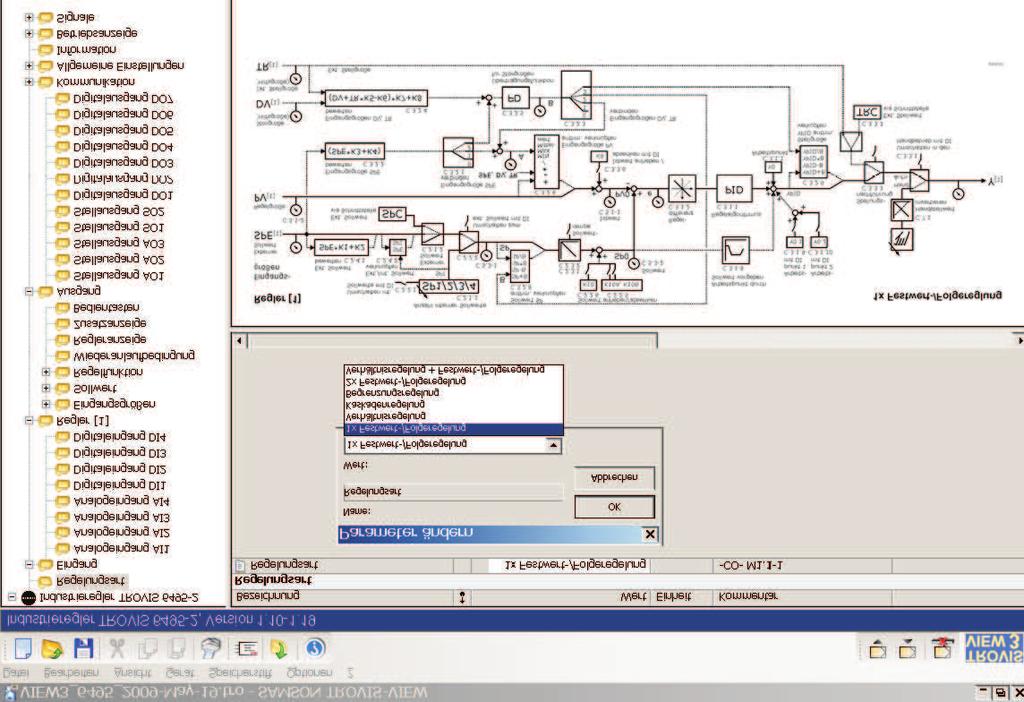Viewport: 1024px width, 702px height.
Task: Click the Cut scissors icon
Action: click(117, 648)
